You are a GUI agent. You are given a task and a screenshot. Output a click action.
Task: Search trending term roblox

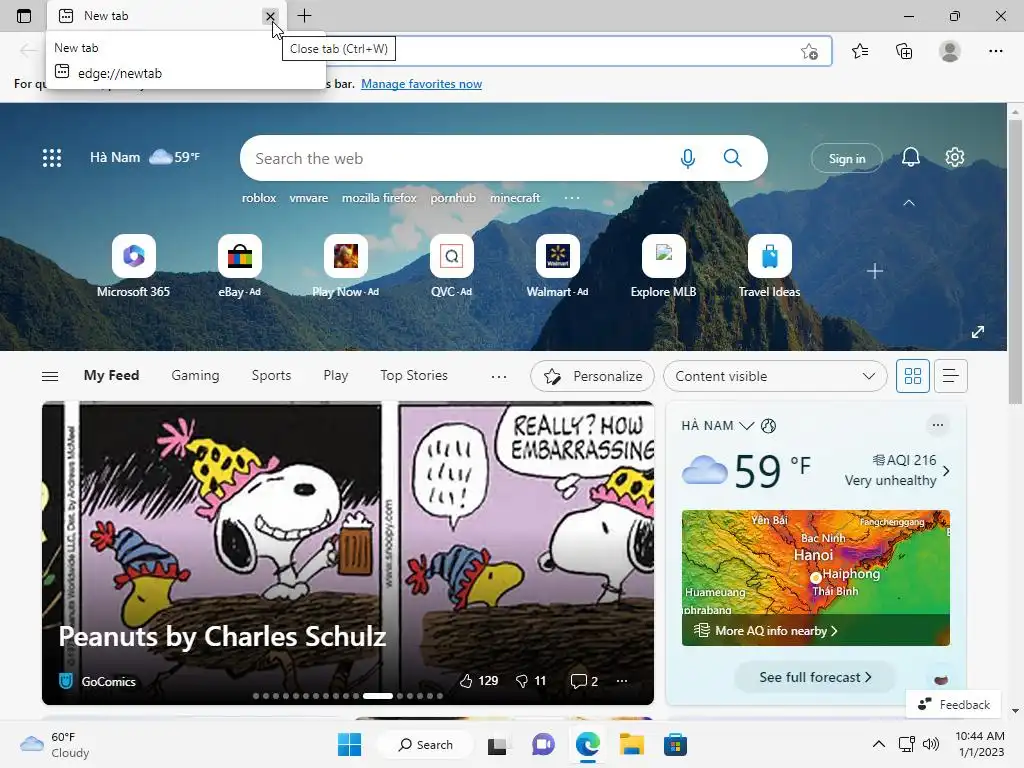pyautogui.click(x=259, y=198)
